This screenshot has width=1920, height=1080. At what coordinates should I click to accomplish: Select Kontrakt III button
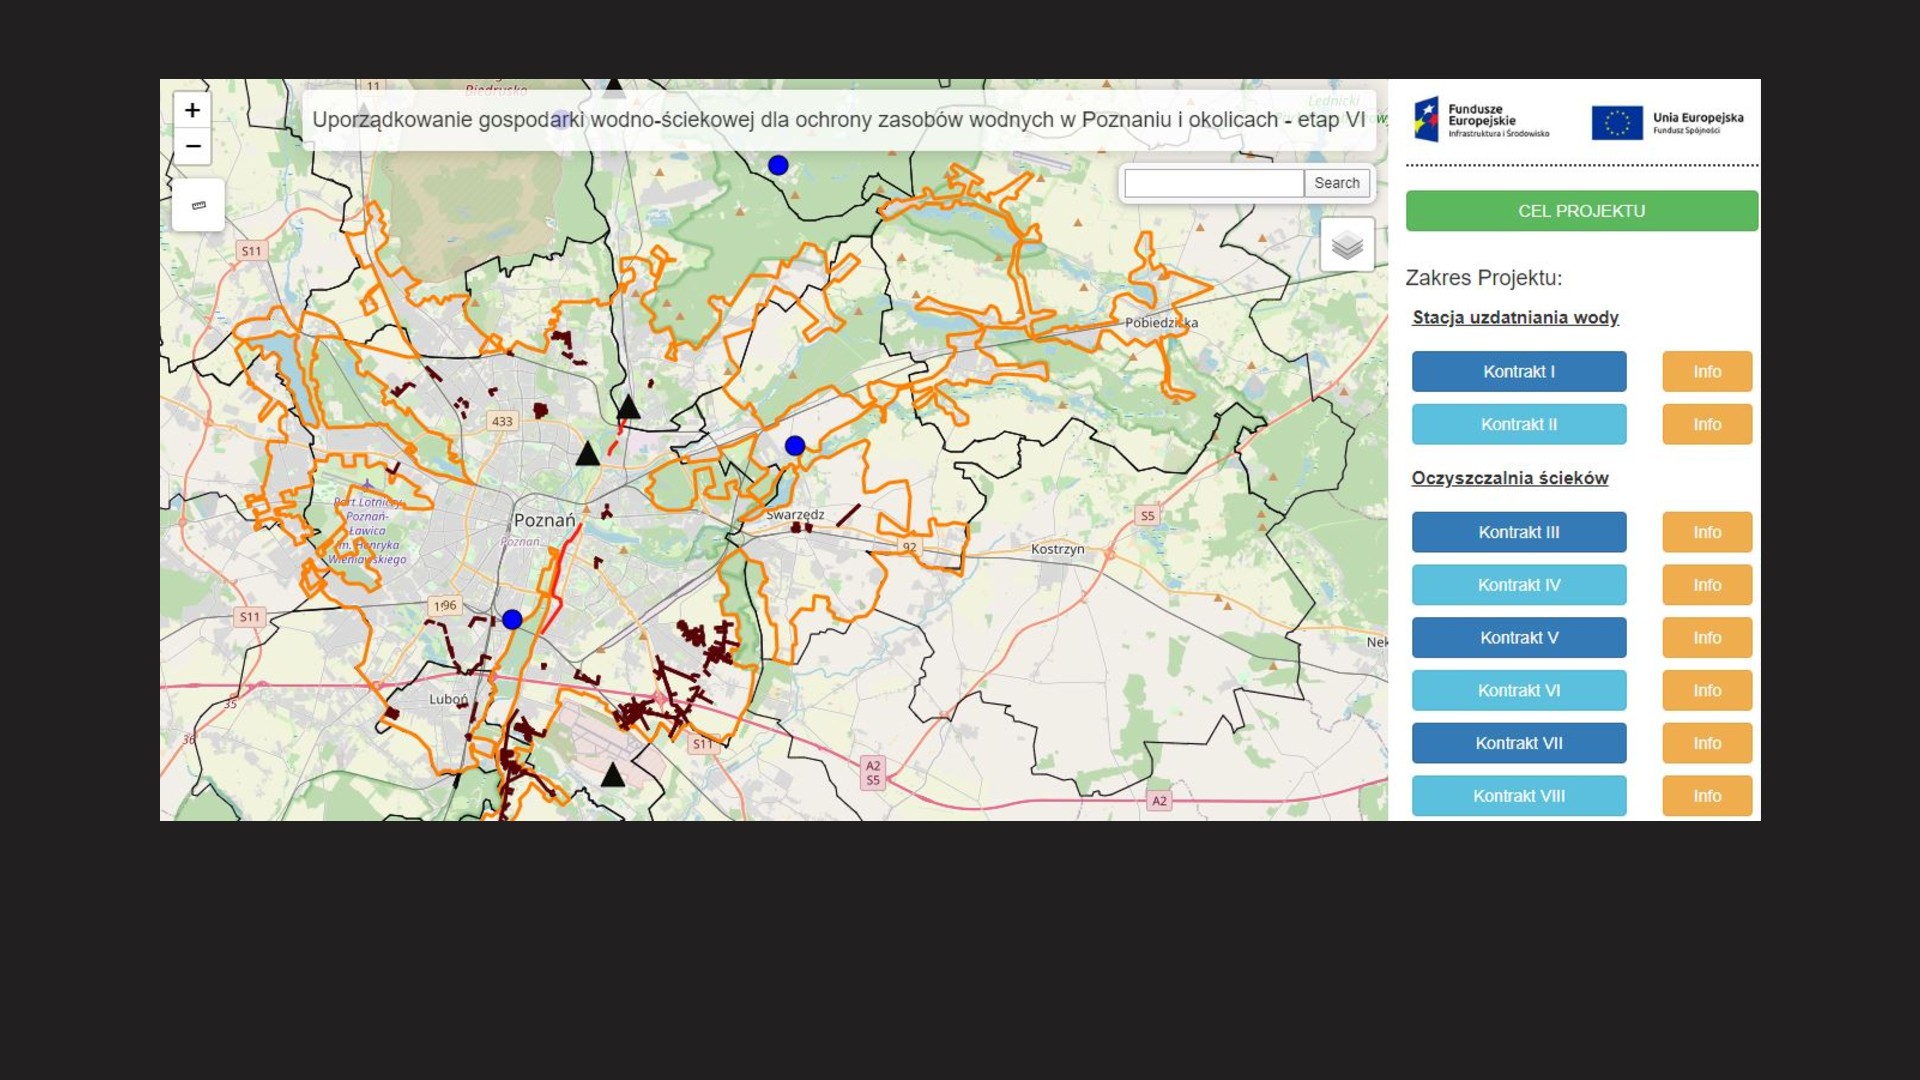click(x=1519, y=533)
